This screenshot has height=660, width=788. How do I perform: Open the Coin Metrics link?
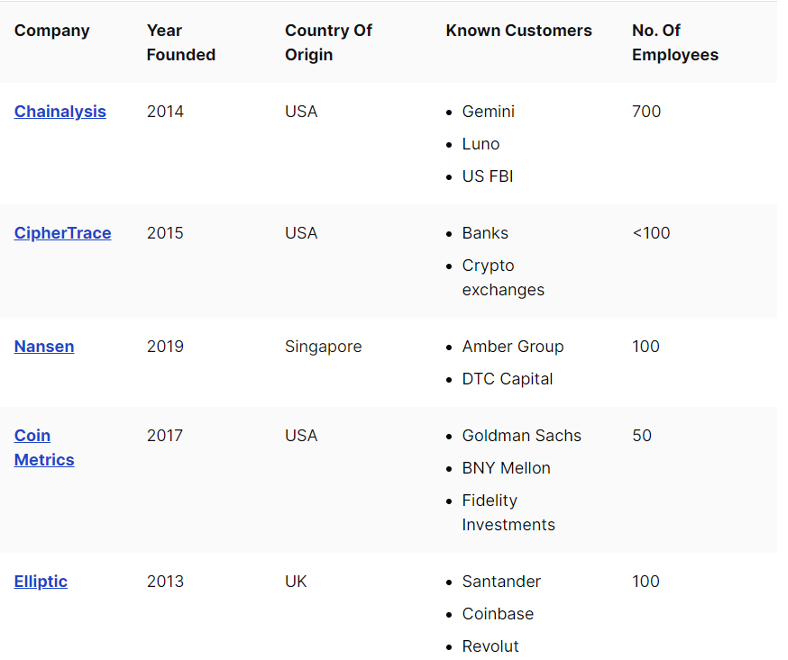tap(44, 447)
